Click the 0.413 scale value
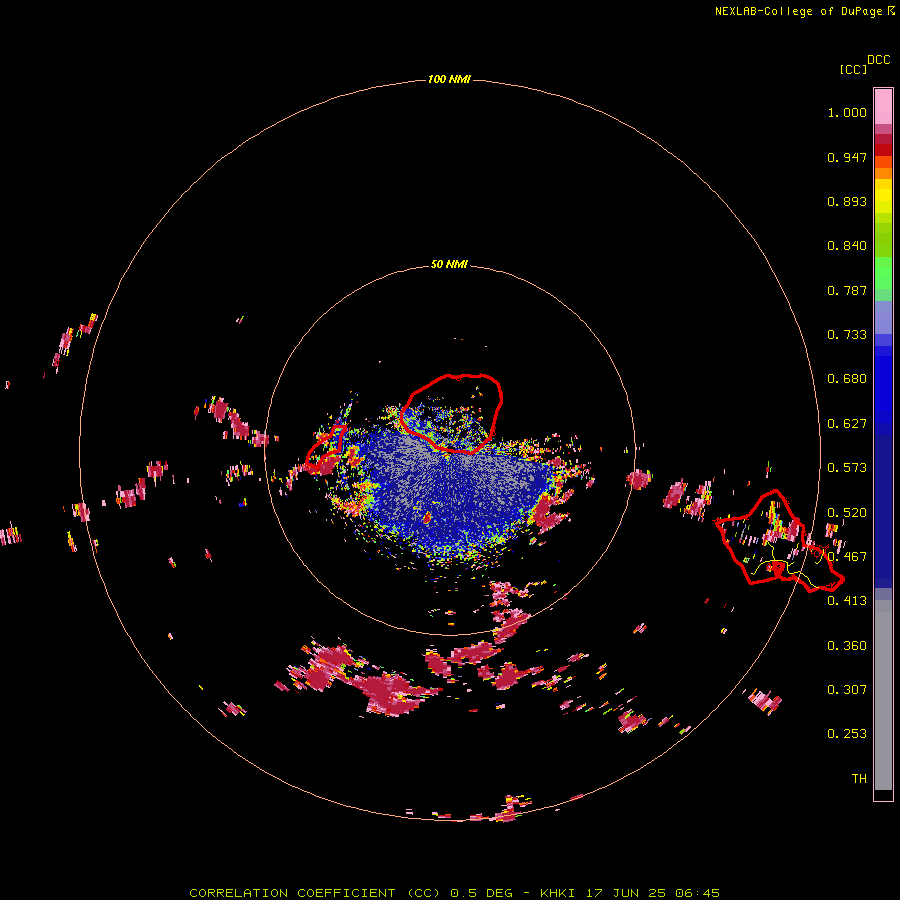The image size is (900, 900). tap(847, 601)
